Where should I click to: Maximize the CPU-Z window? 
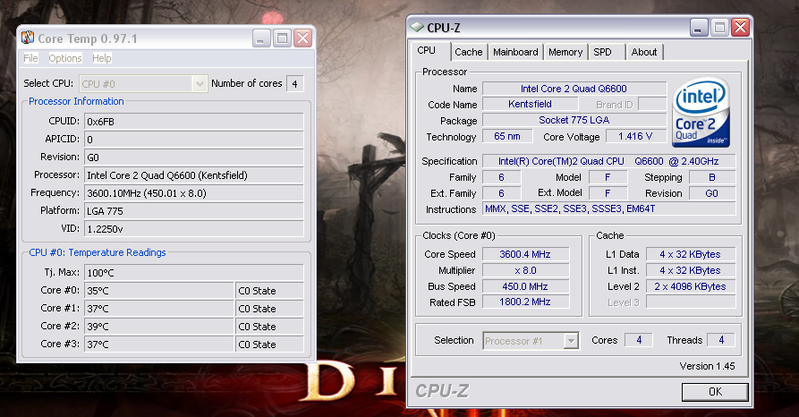pyautogui.click(x=720, y=27)
